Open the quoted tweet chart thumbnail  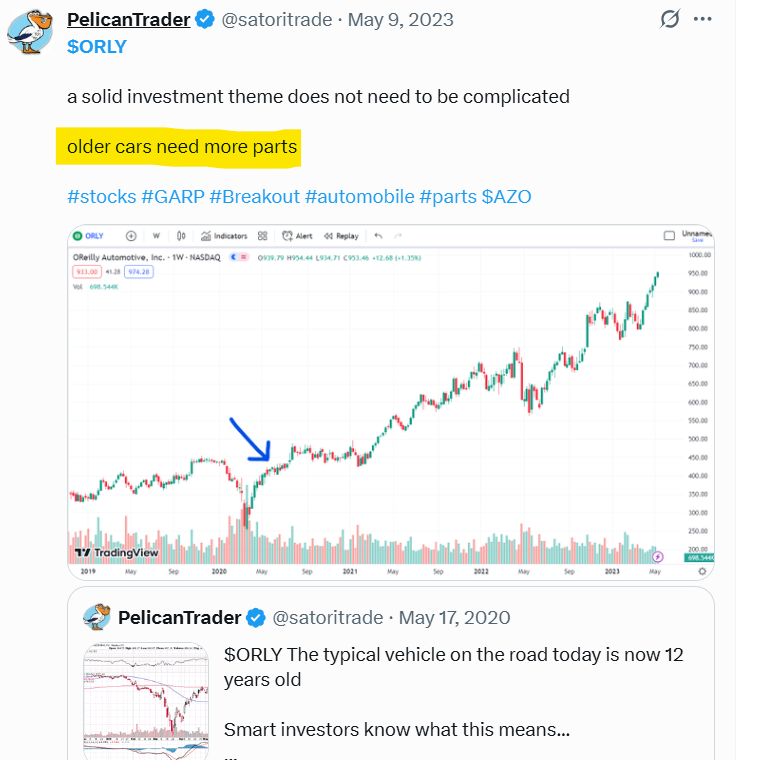[x=149, y=697]
